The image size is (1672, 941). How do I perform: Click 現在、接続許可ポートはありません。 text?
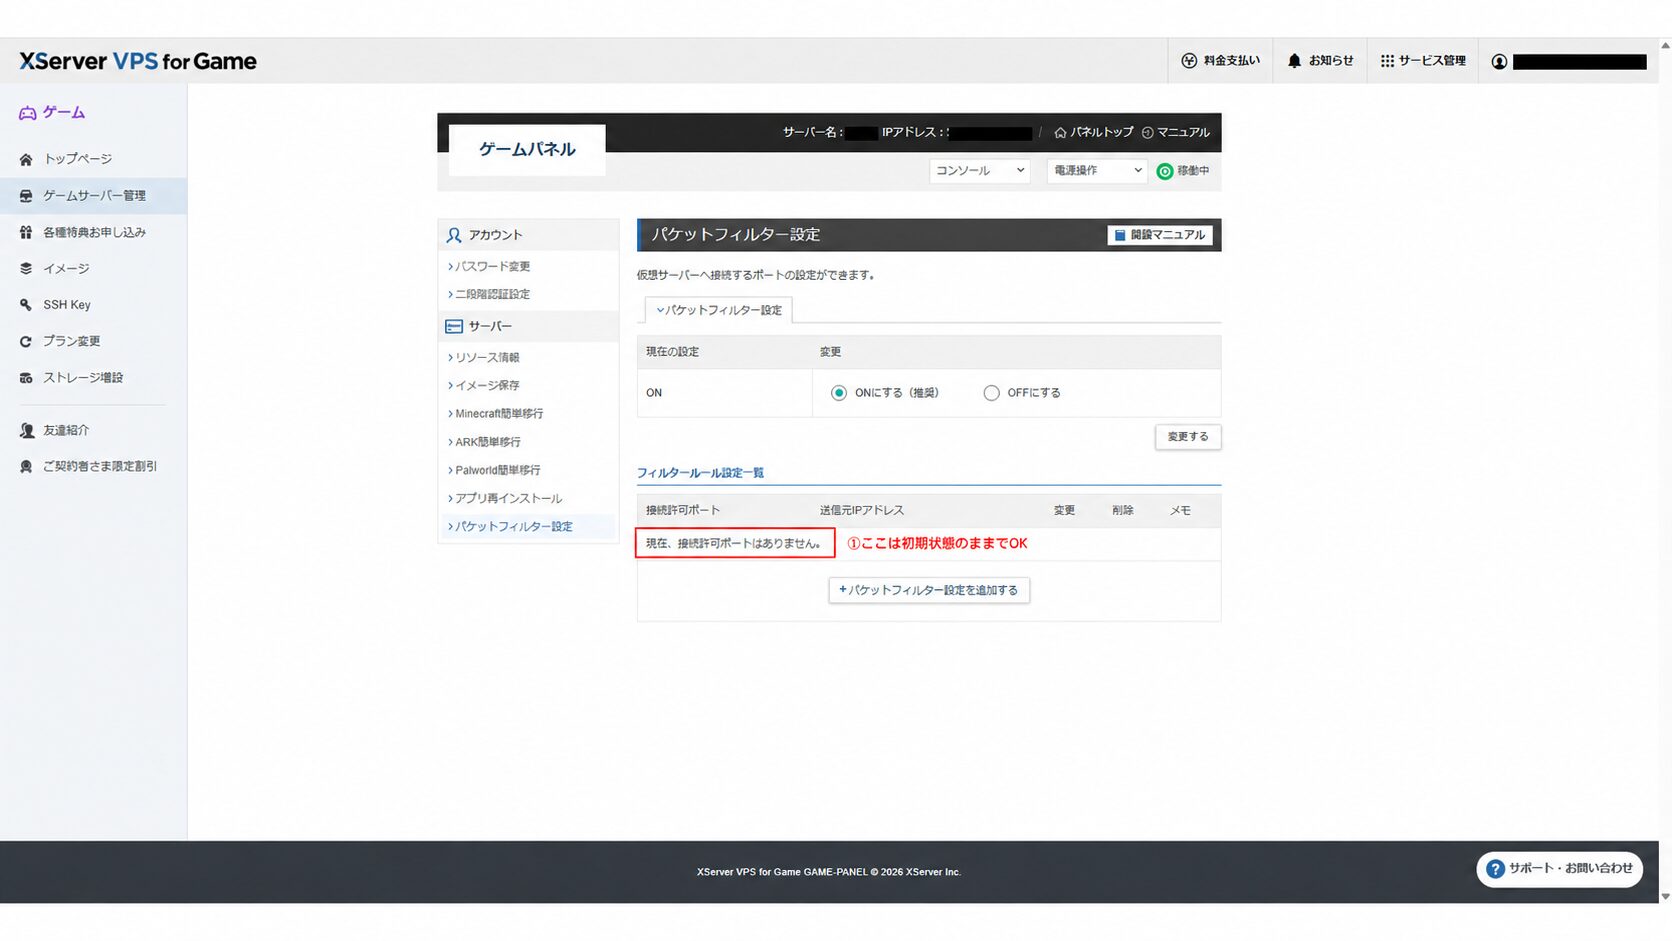(735, 543)
